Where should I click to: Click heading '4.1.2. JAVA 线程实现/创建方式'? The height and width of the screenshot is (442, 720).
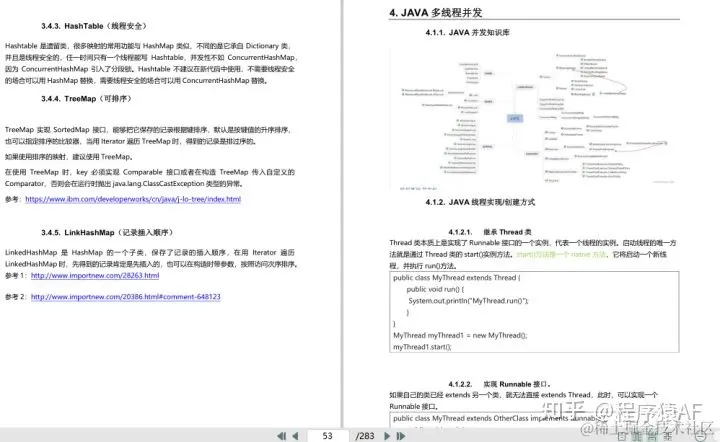pos(480,202)
